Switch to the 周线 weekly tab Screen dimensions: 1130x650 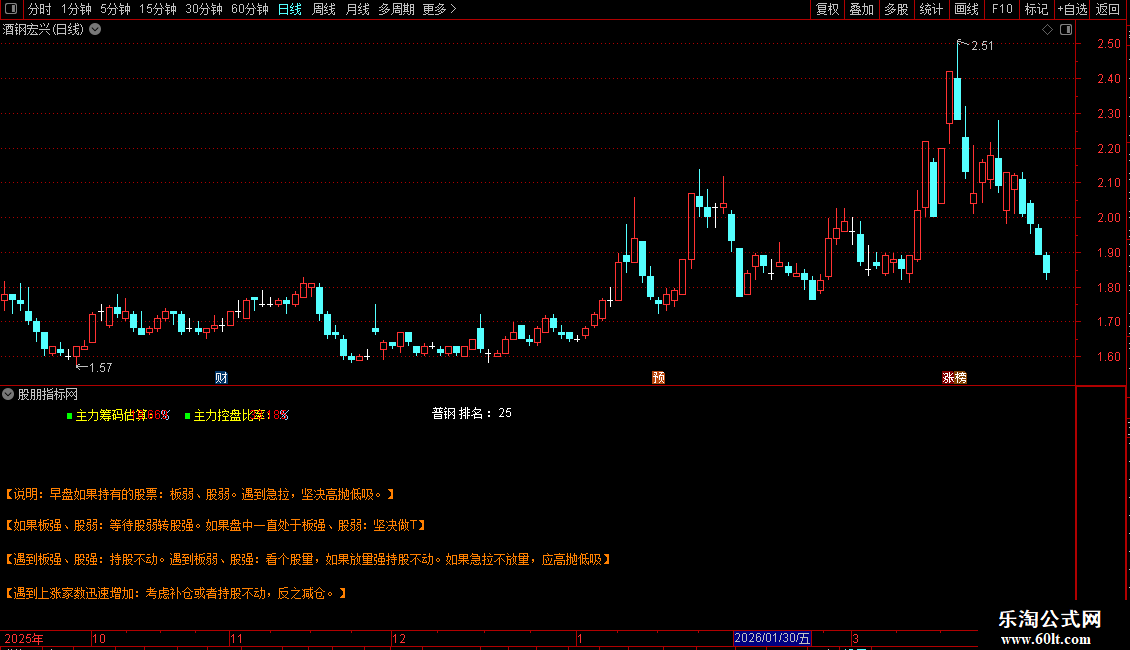pos(324,9)
